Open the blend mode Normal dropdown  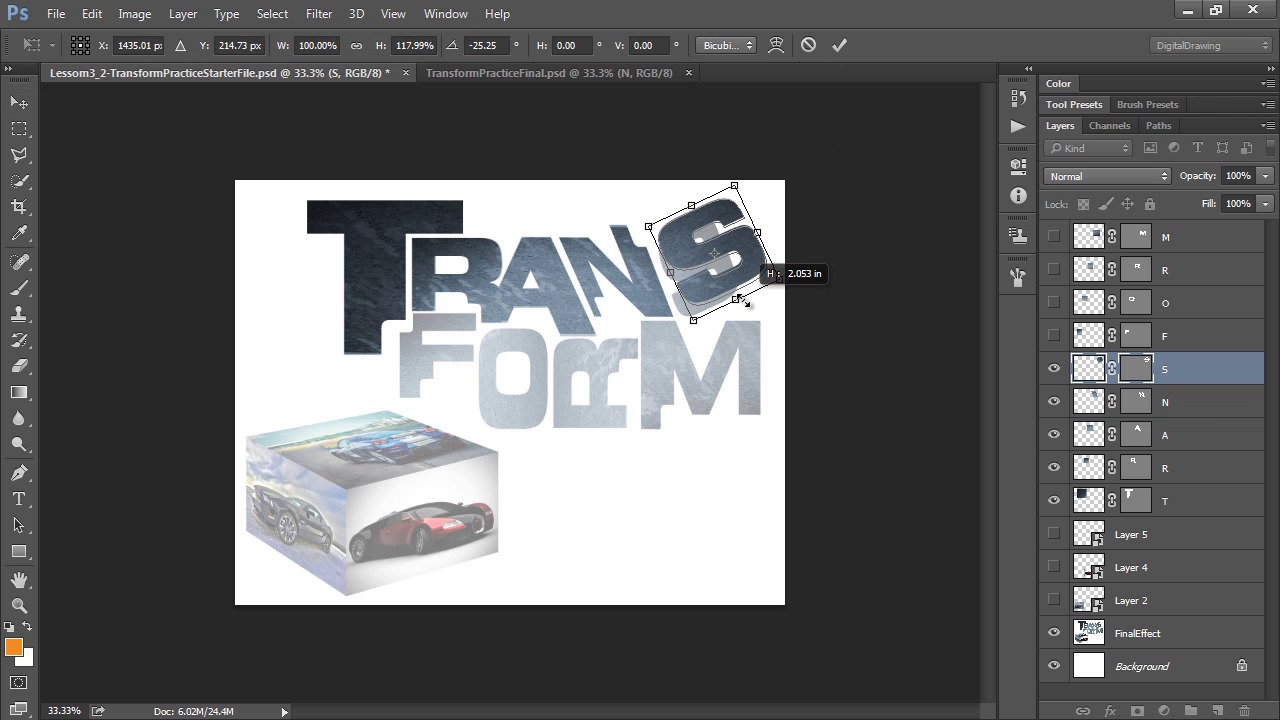pyautogui.click(x=1107, y=176)
